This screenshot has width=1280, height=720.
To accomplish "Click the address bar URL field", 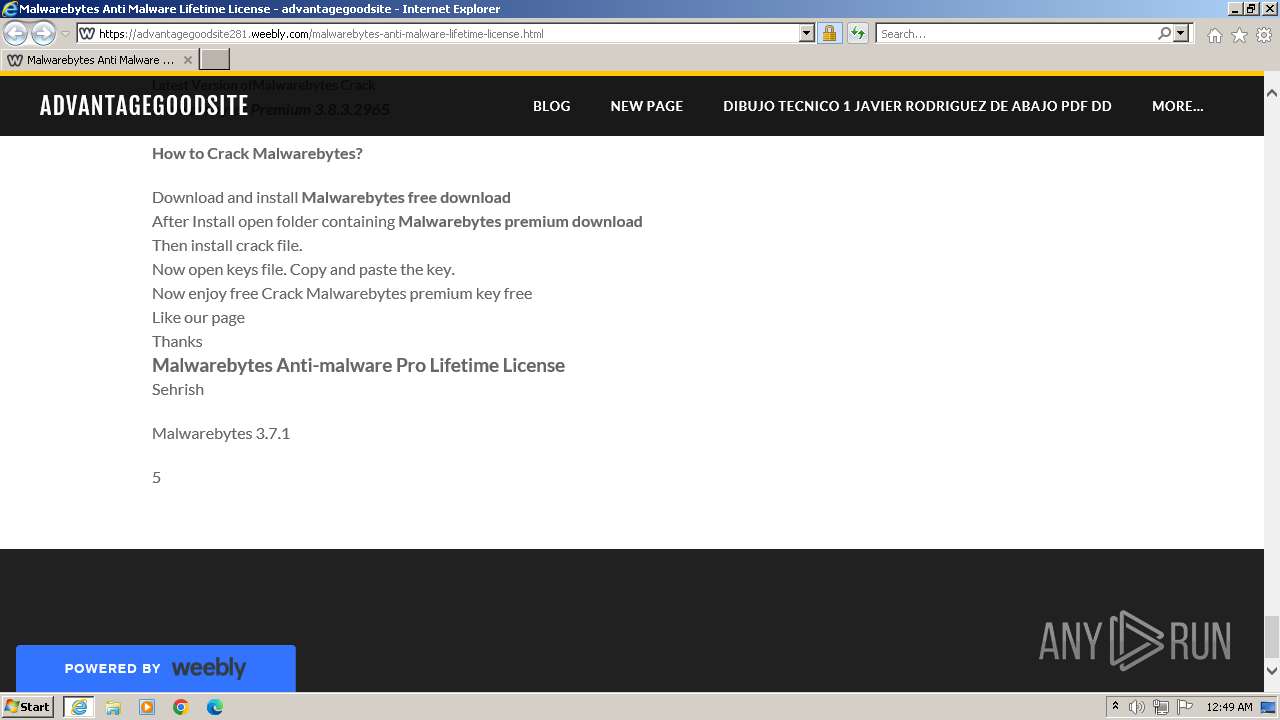I will (x=438, y=33).
